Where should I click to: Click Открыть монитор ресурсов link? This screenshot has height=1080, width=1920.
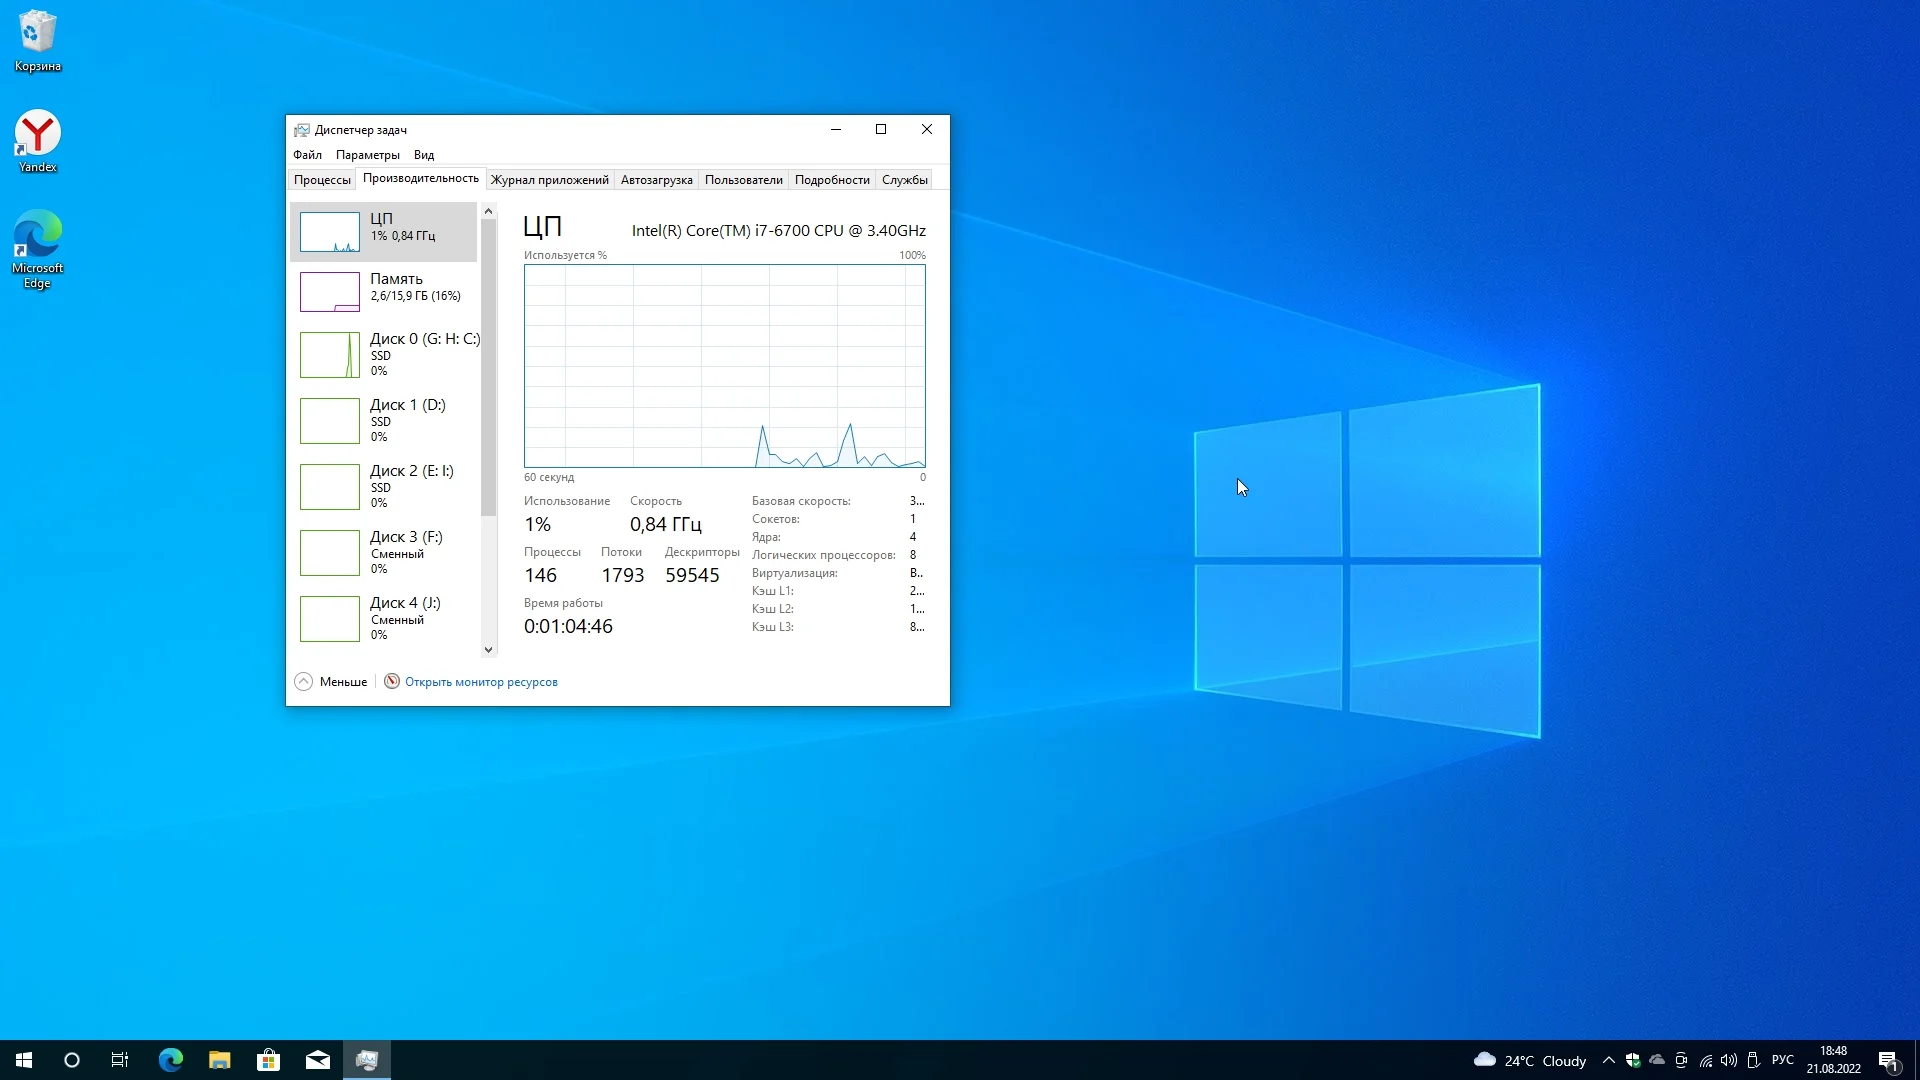(481, 682)
